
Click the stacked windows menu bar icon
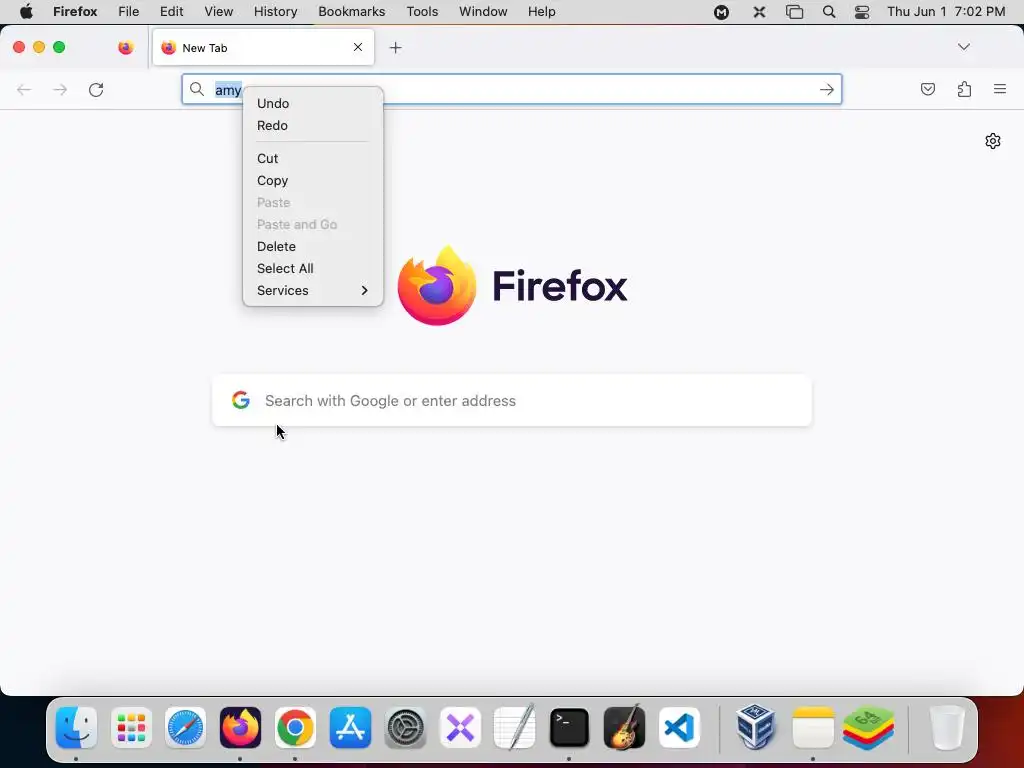(x=794, y=12)
